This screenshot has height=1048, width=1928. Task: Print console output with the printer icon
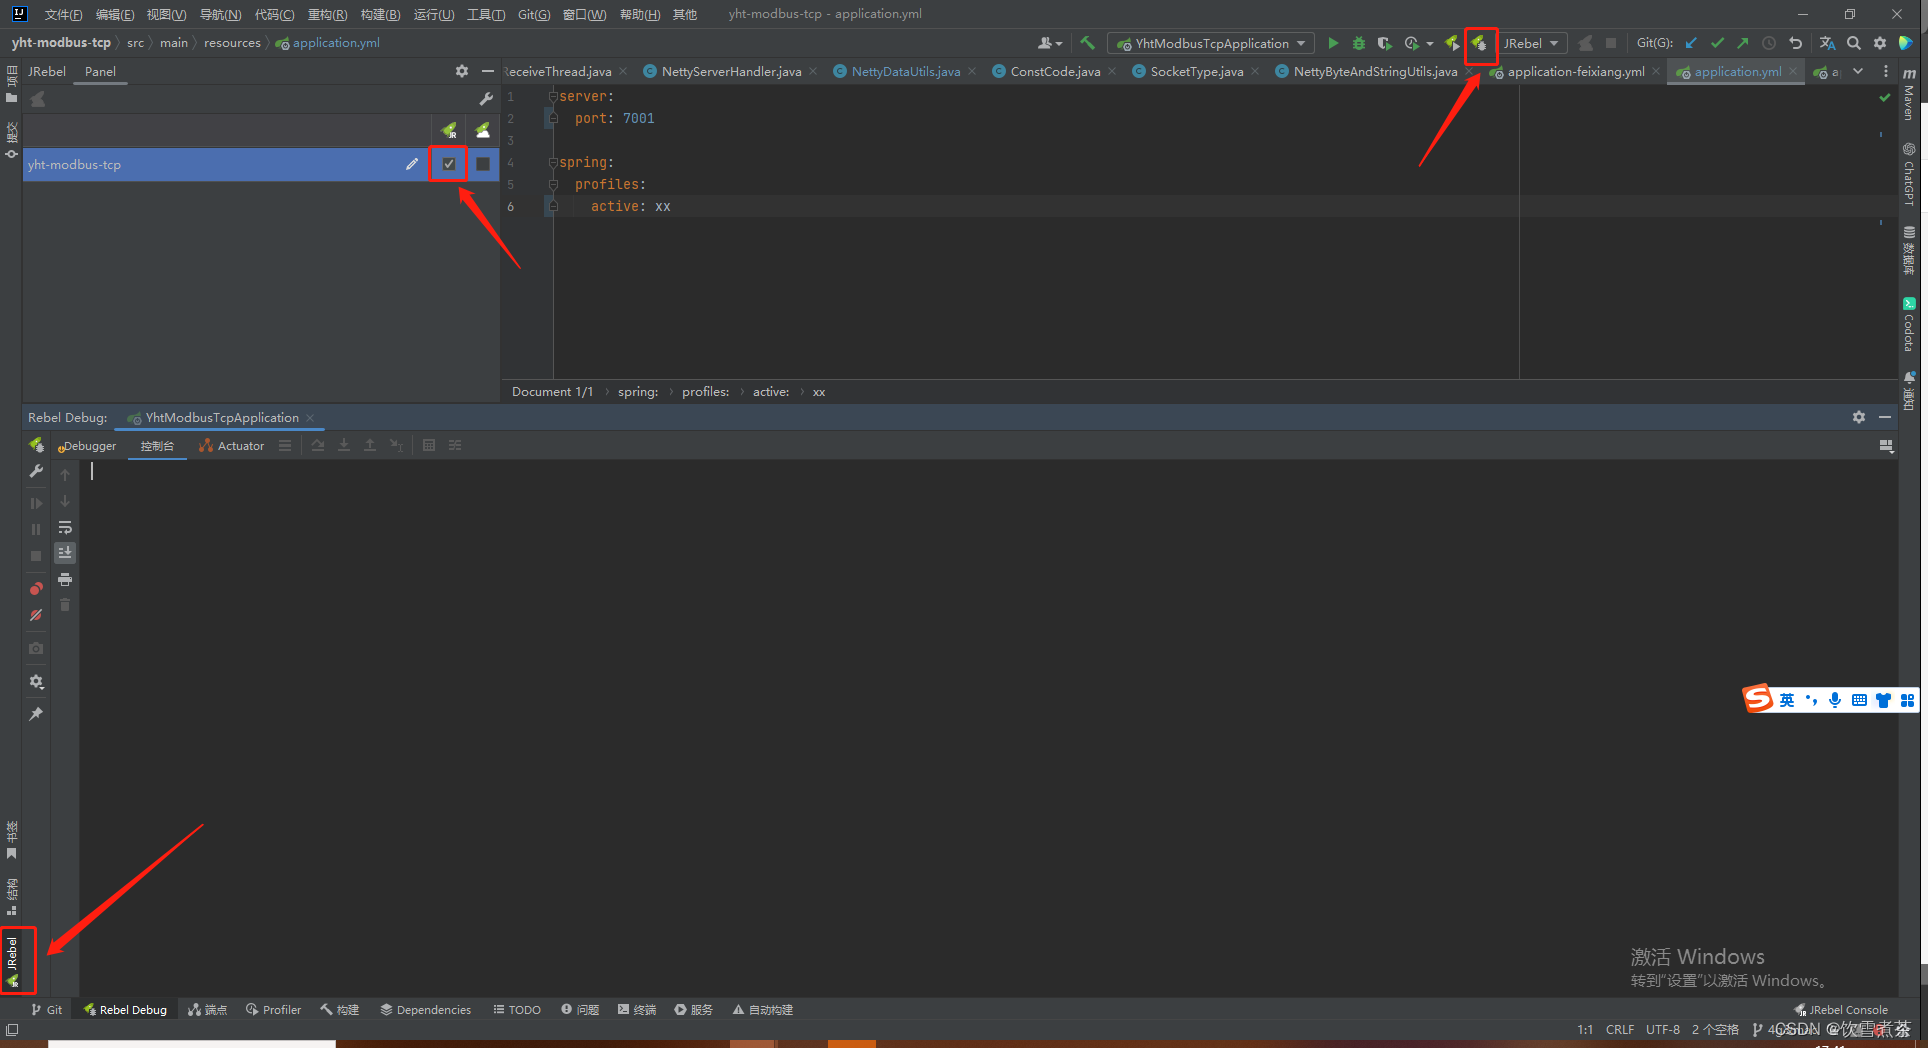tap(65, 579)
